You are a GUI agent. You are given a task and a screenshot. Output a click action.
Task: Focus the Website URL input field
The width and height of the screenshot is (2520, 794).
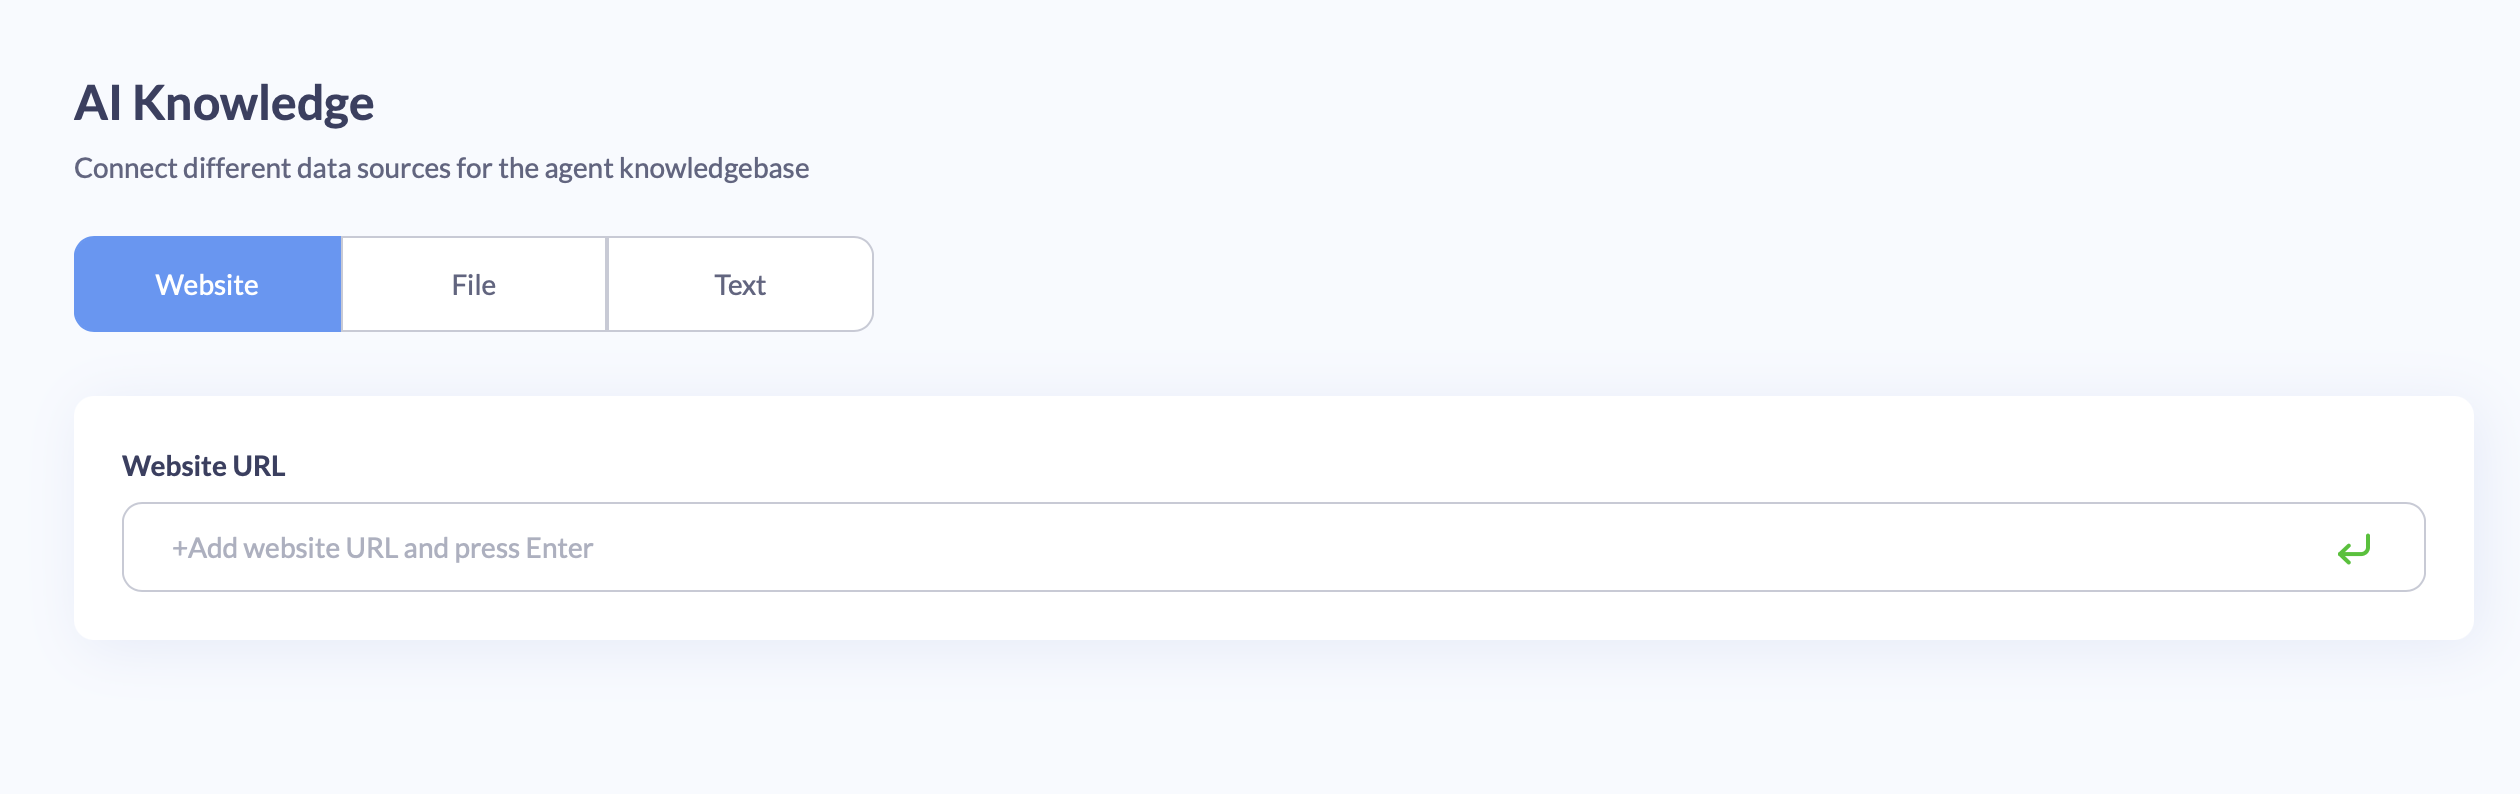point(1273,547)
